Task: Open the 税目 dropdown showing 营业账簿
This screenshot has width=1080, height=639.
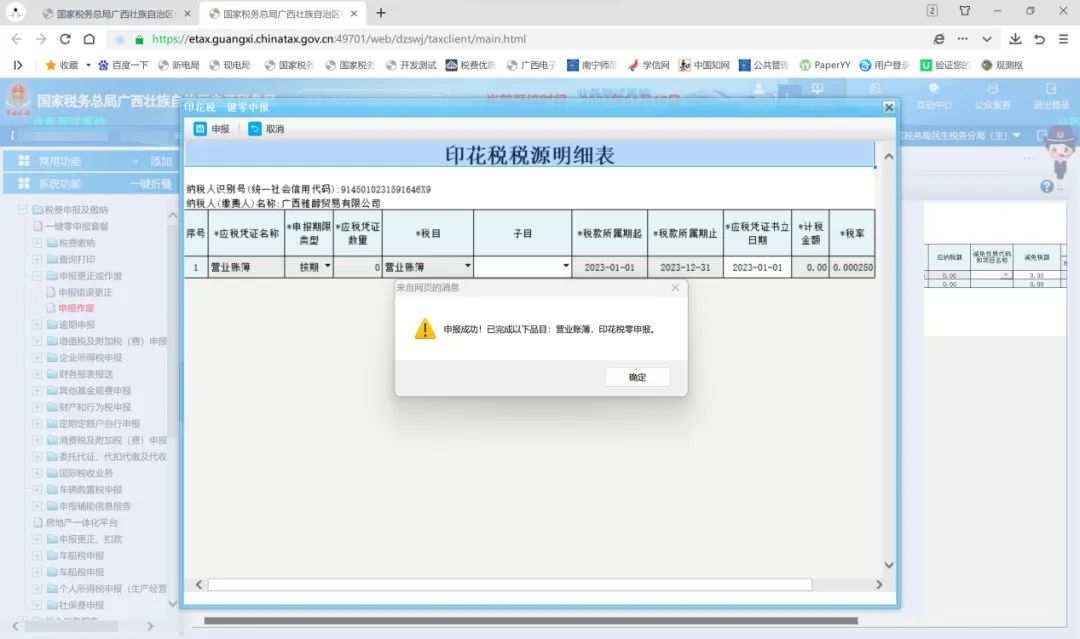Action: [x=467, y=267]
